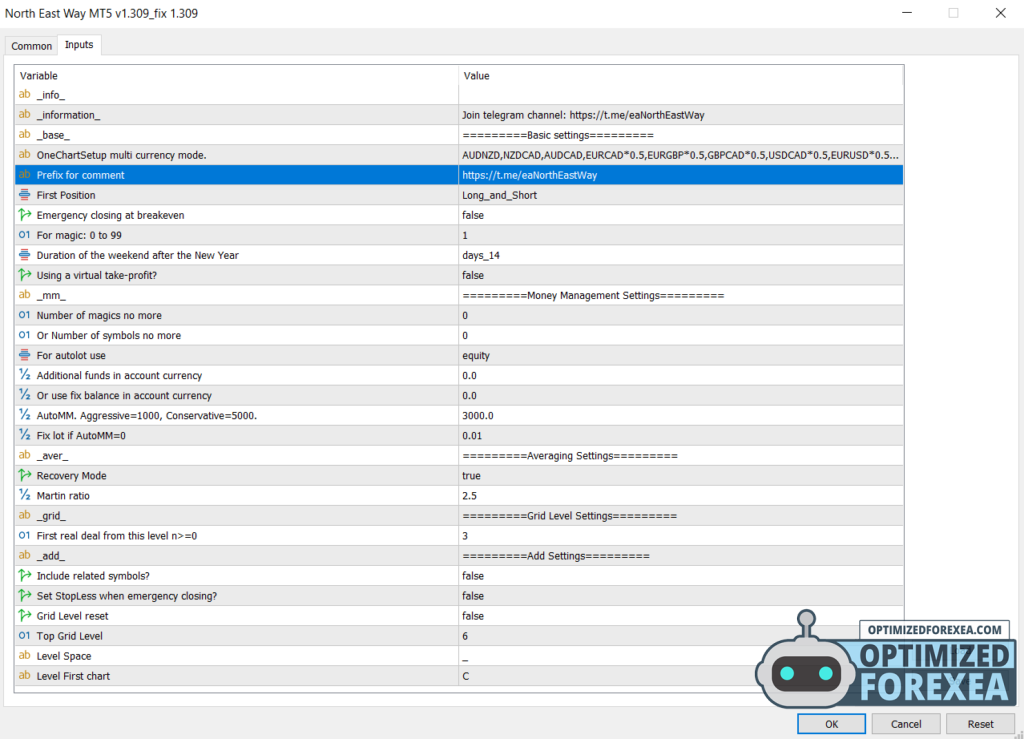The height and width of the screenshot is (739, 1024).
Task: Select the Grid Level Settings value cell
Action: click(x=681, y=516)
